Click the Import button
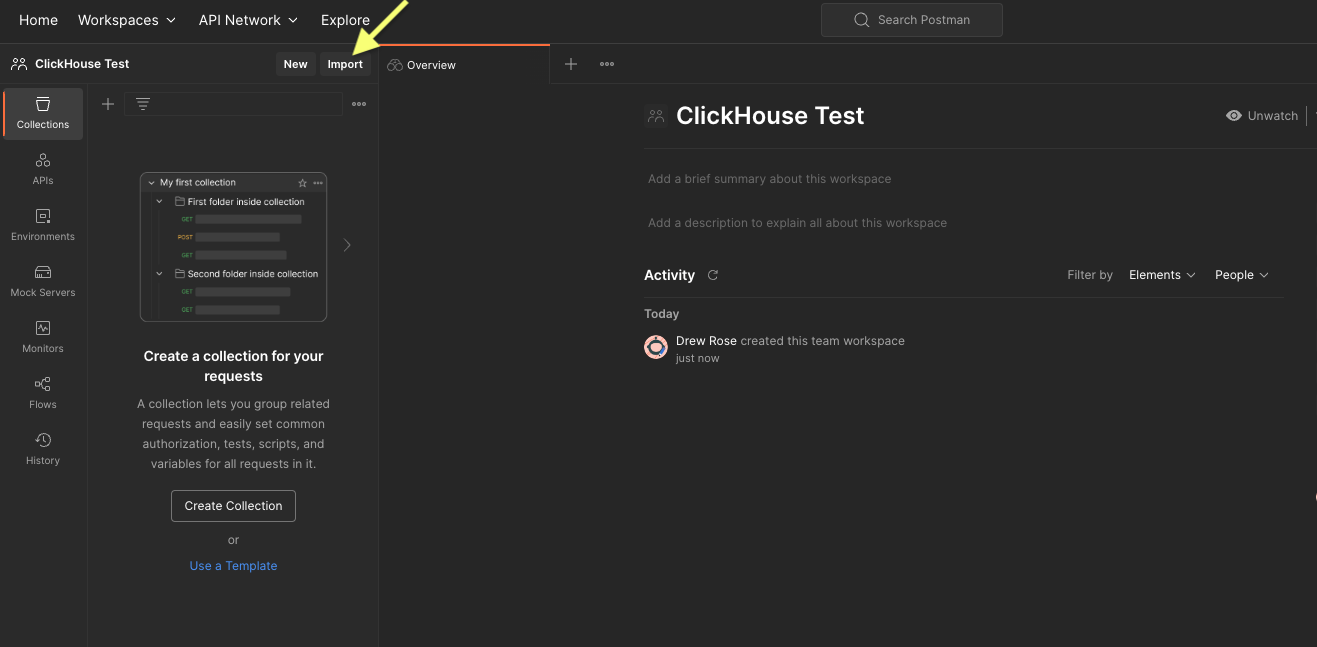 tap(345, 64)
